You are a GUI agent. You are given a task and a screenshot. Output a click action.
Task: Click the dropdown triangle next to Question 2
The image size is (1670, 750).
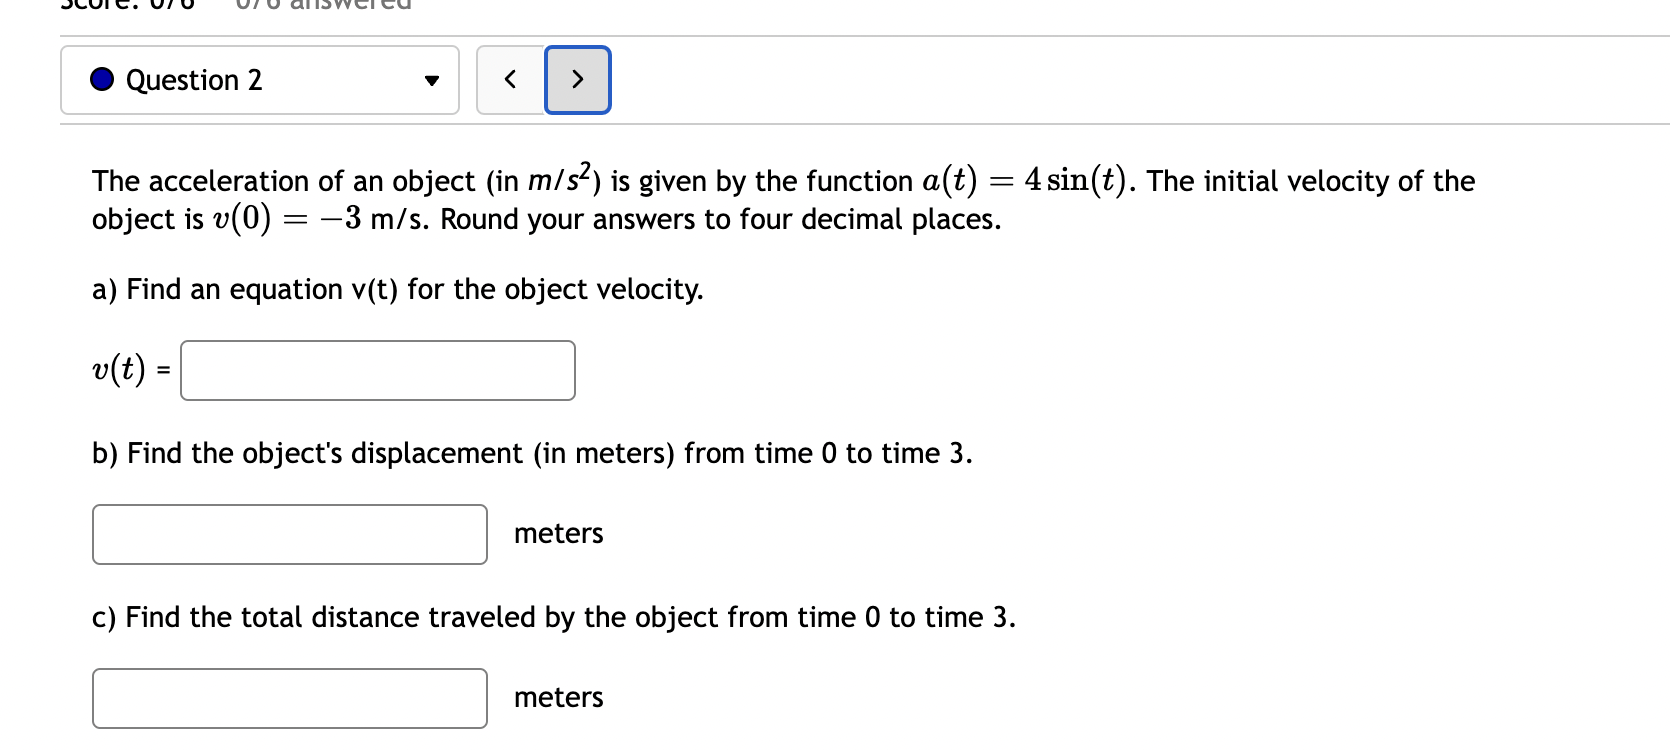tap(430, 80)
